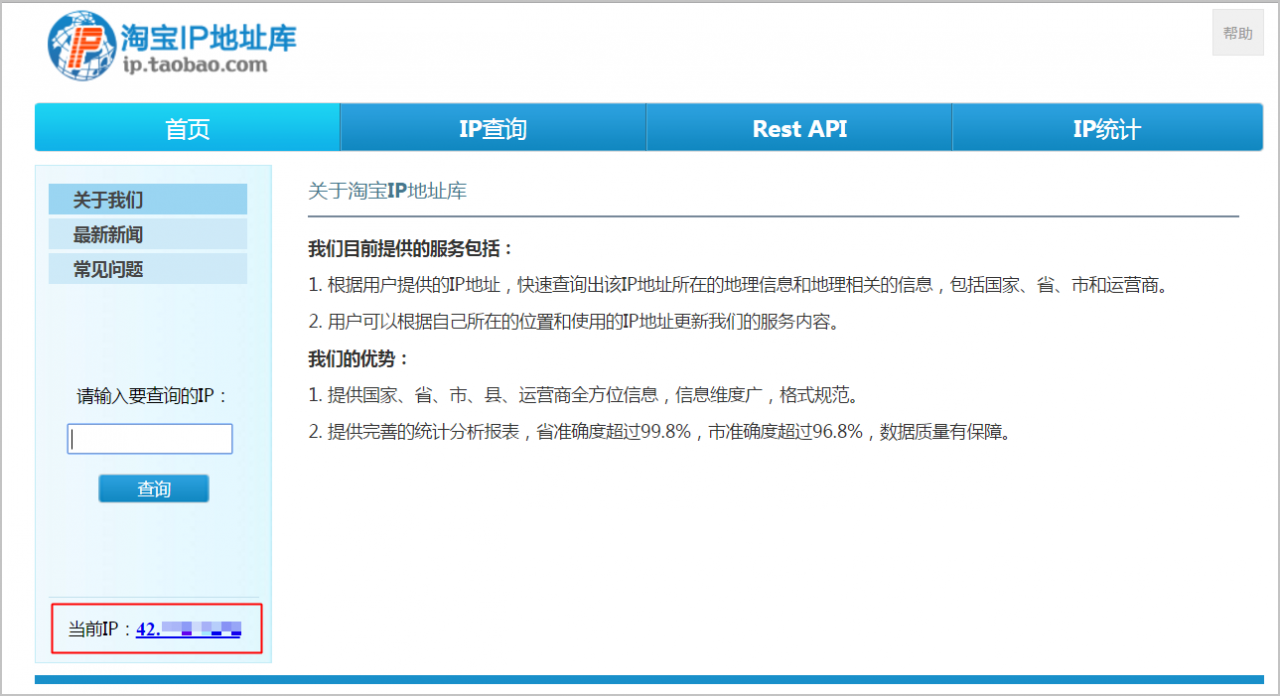This screenshot has height=696, width=1280.
Task: Go to the Rest API tab
Action: pos(799,128)
